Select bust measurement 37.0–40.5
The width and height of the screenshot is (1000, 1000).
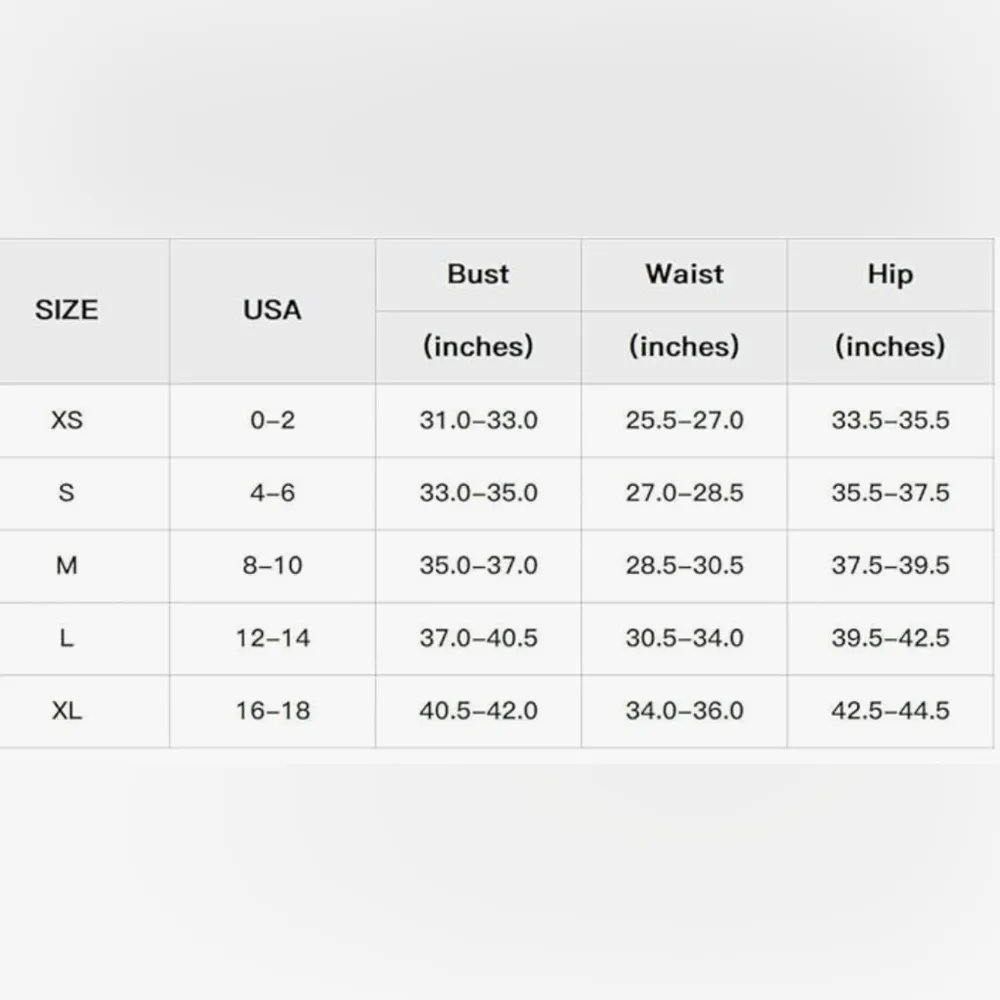tap(478, 638)
